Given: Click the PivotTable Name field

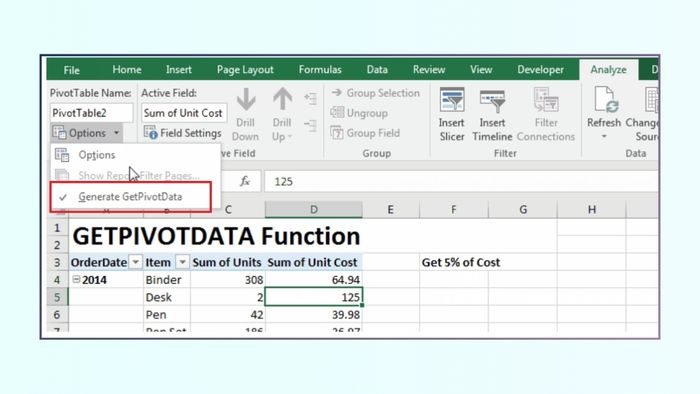Looking at the screenshot, I should point(91,113).
